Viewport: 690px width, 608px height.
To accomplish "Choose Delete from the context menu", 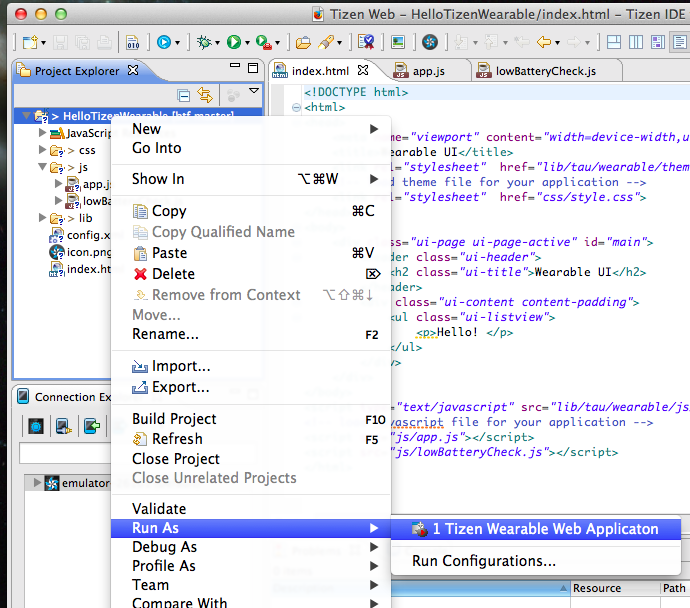I will click(x=251, y=274).
